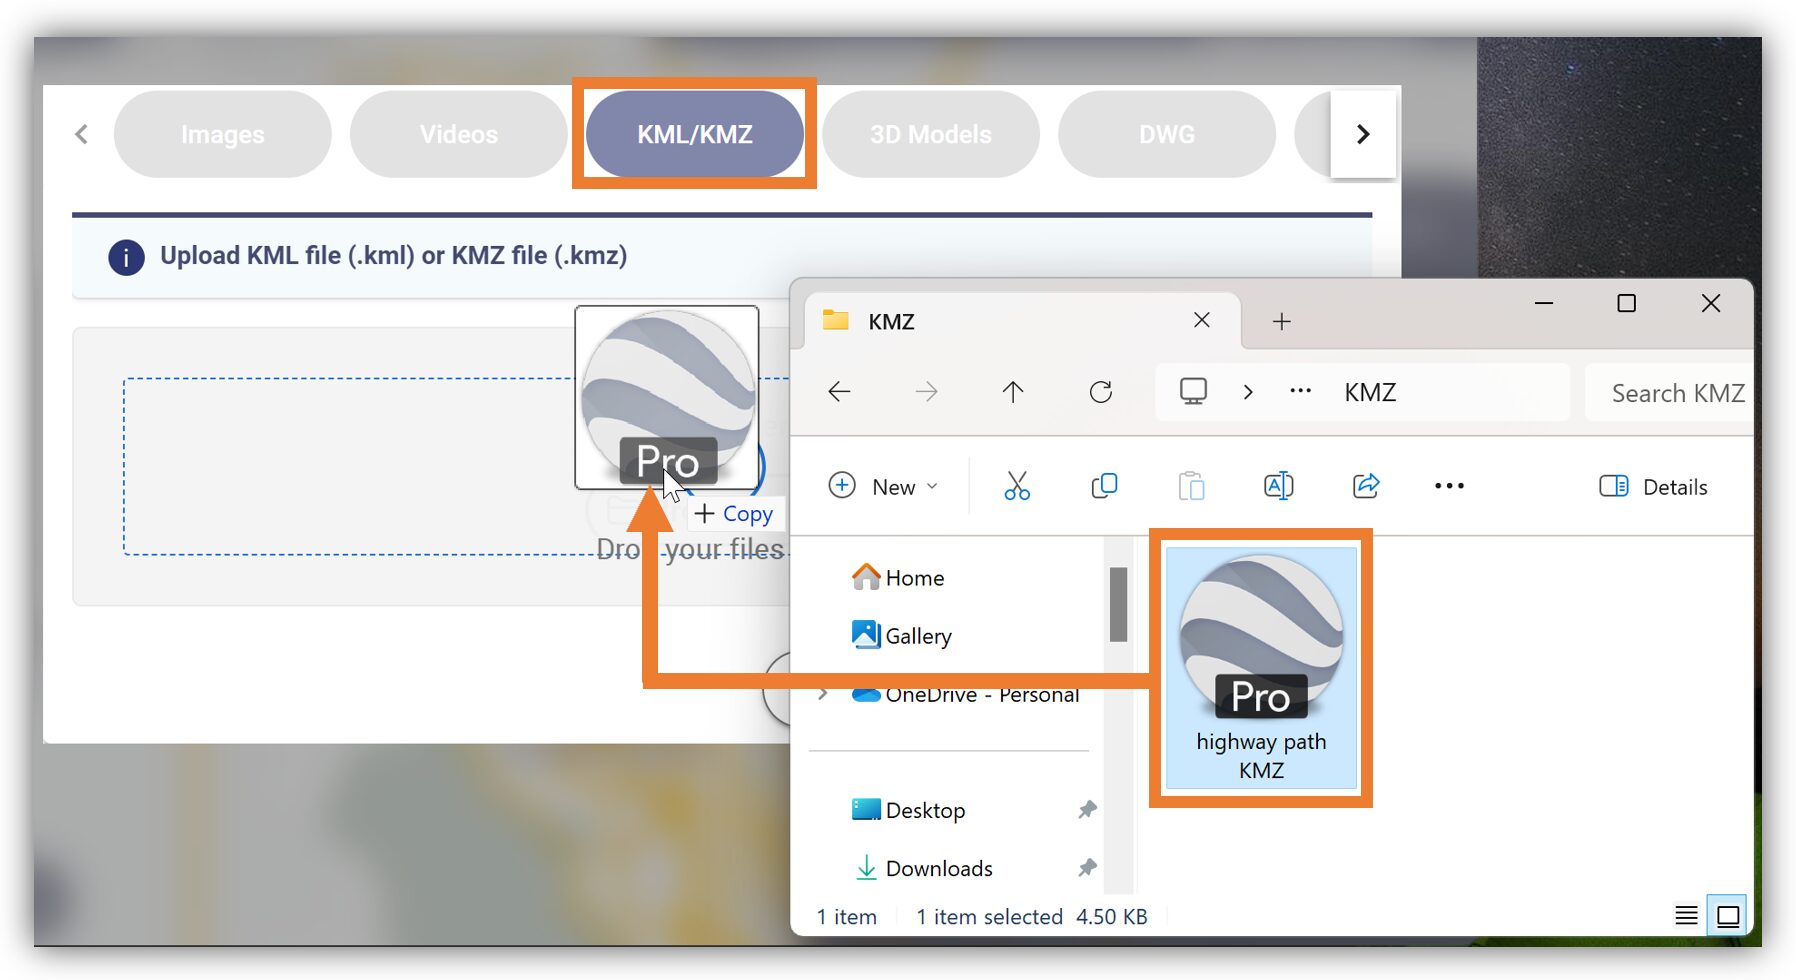Open the Videos tab
Image resolution: width=1796 pixels, height=980 pixels.
pyautogui.click(x=459, y=134)
